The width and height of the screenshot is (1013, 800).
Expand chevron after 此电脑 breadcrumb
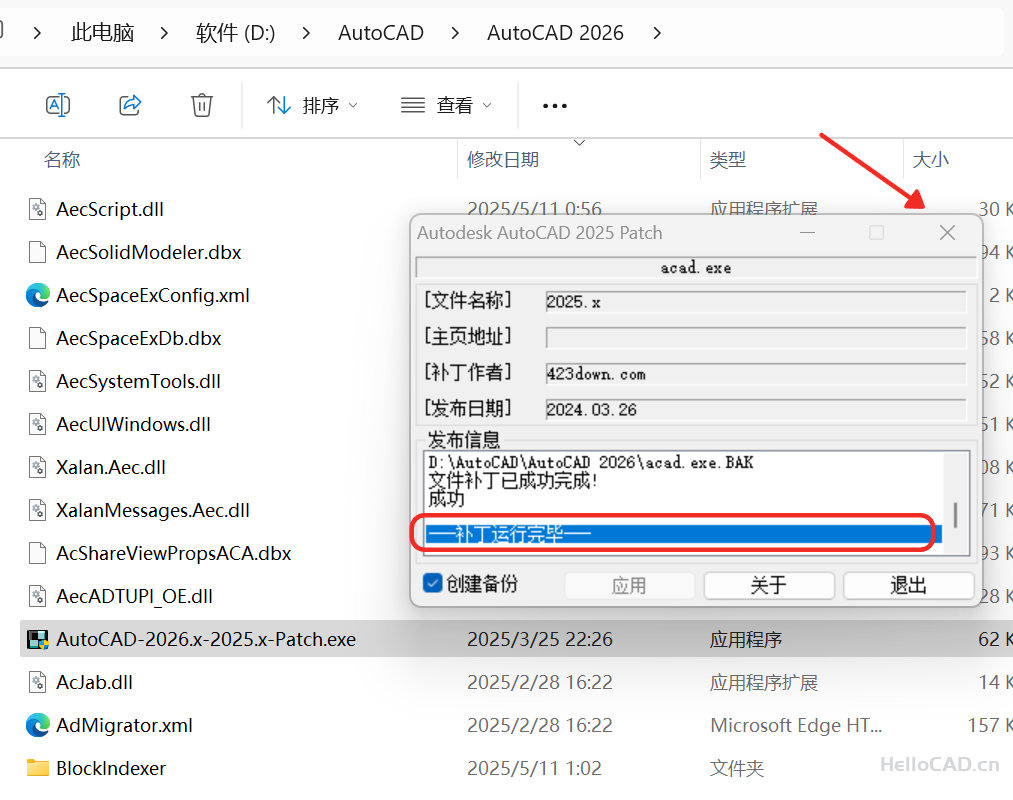pyautogui.click(x=165, y=33)
